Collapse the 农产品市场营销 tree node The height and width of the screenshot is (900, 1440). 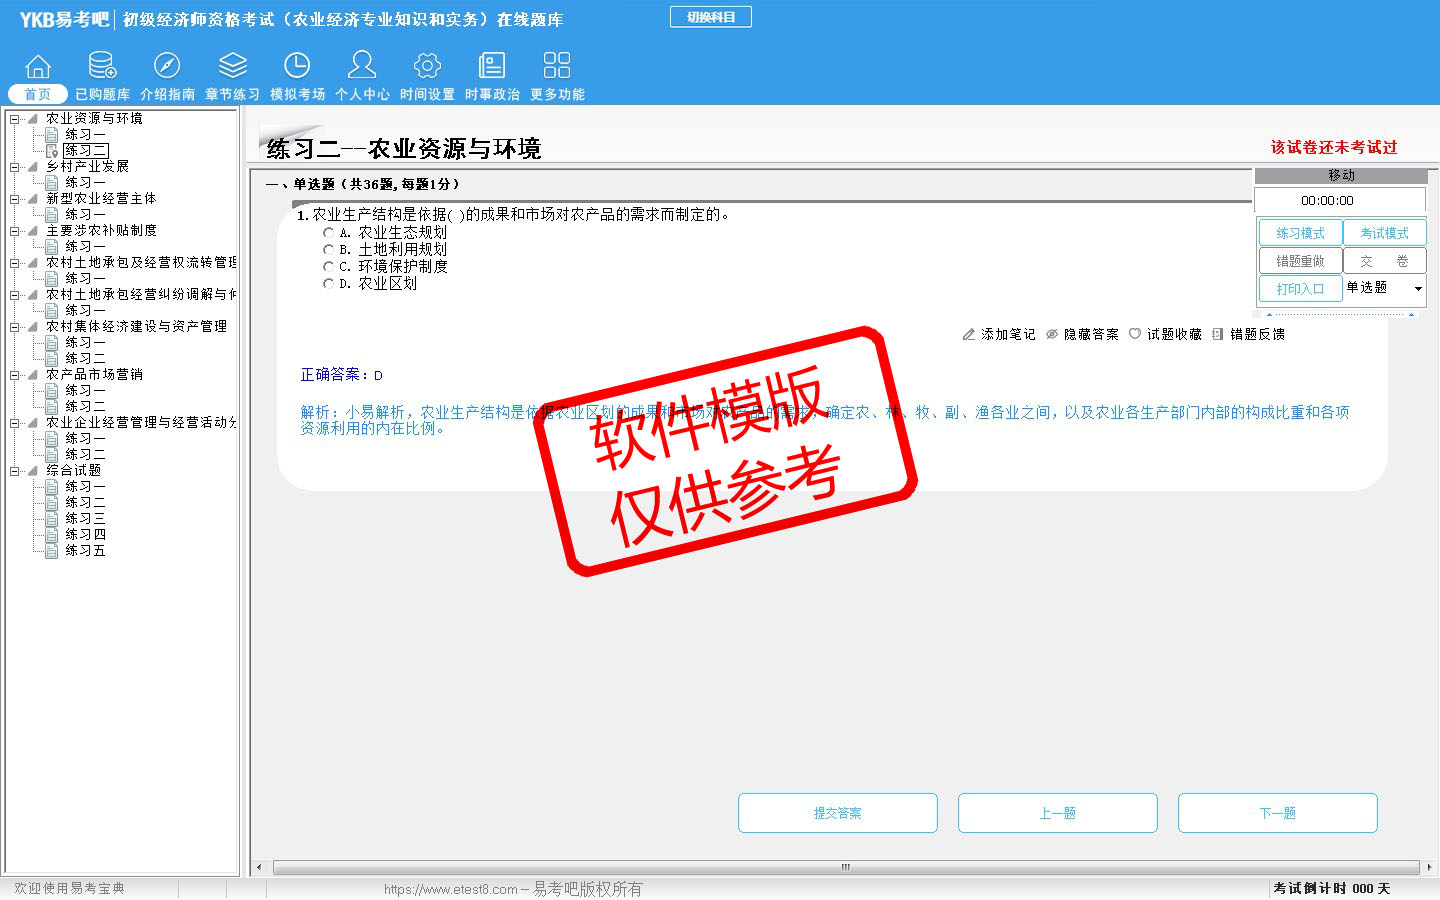(x=15, y=375)
